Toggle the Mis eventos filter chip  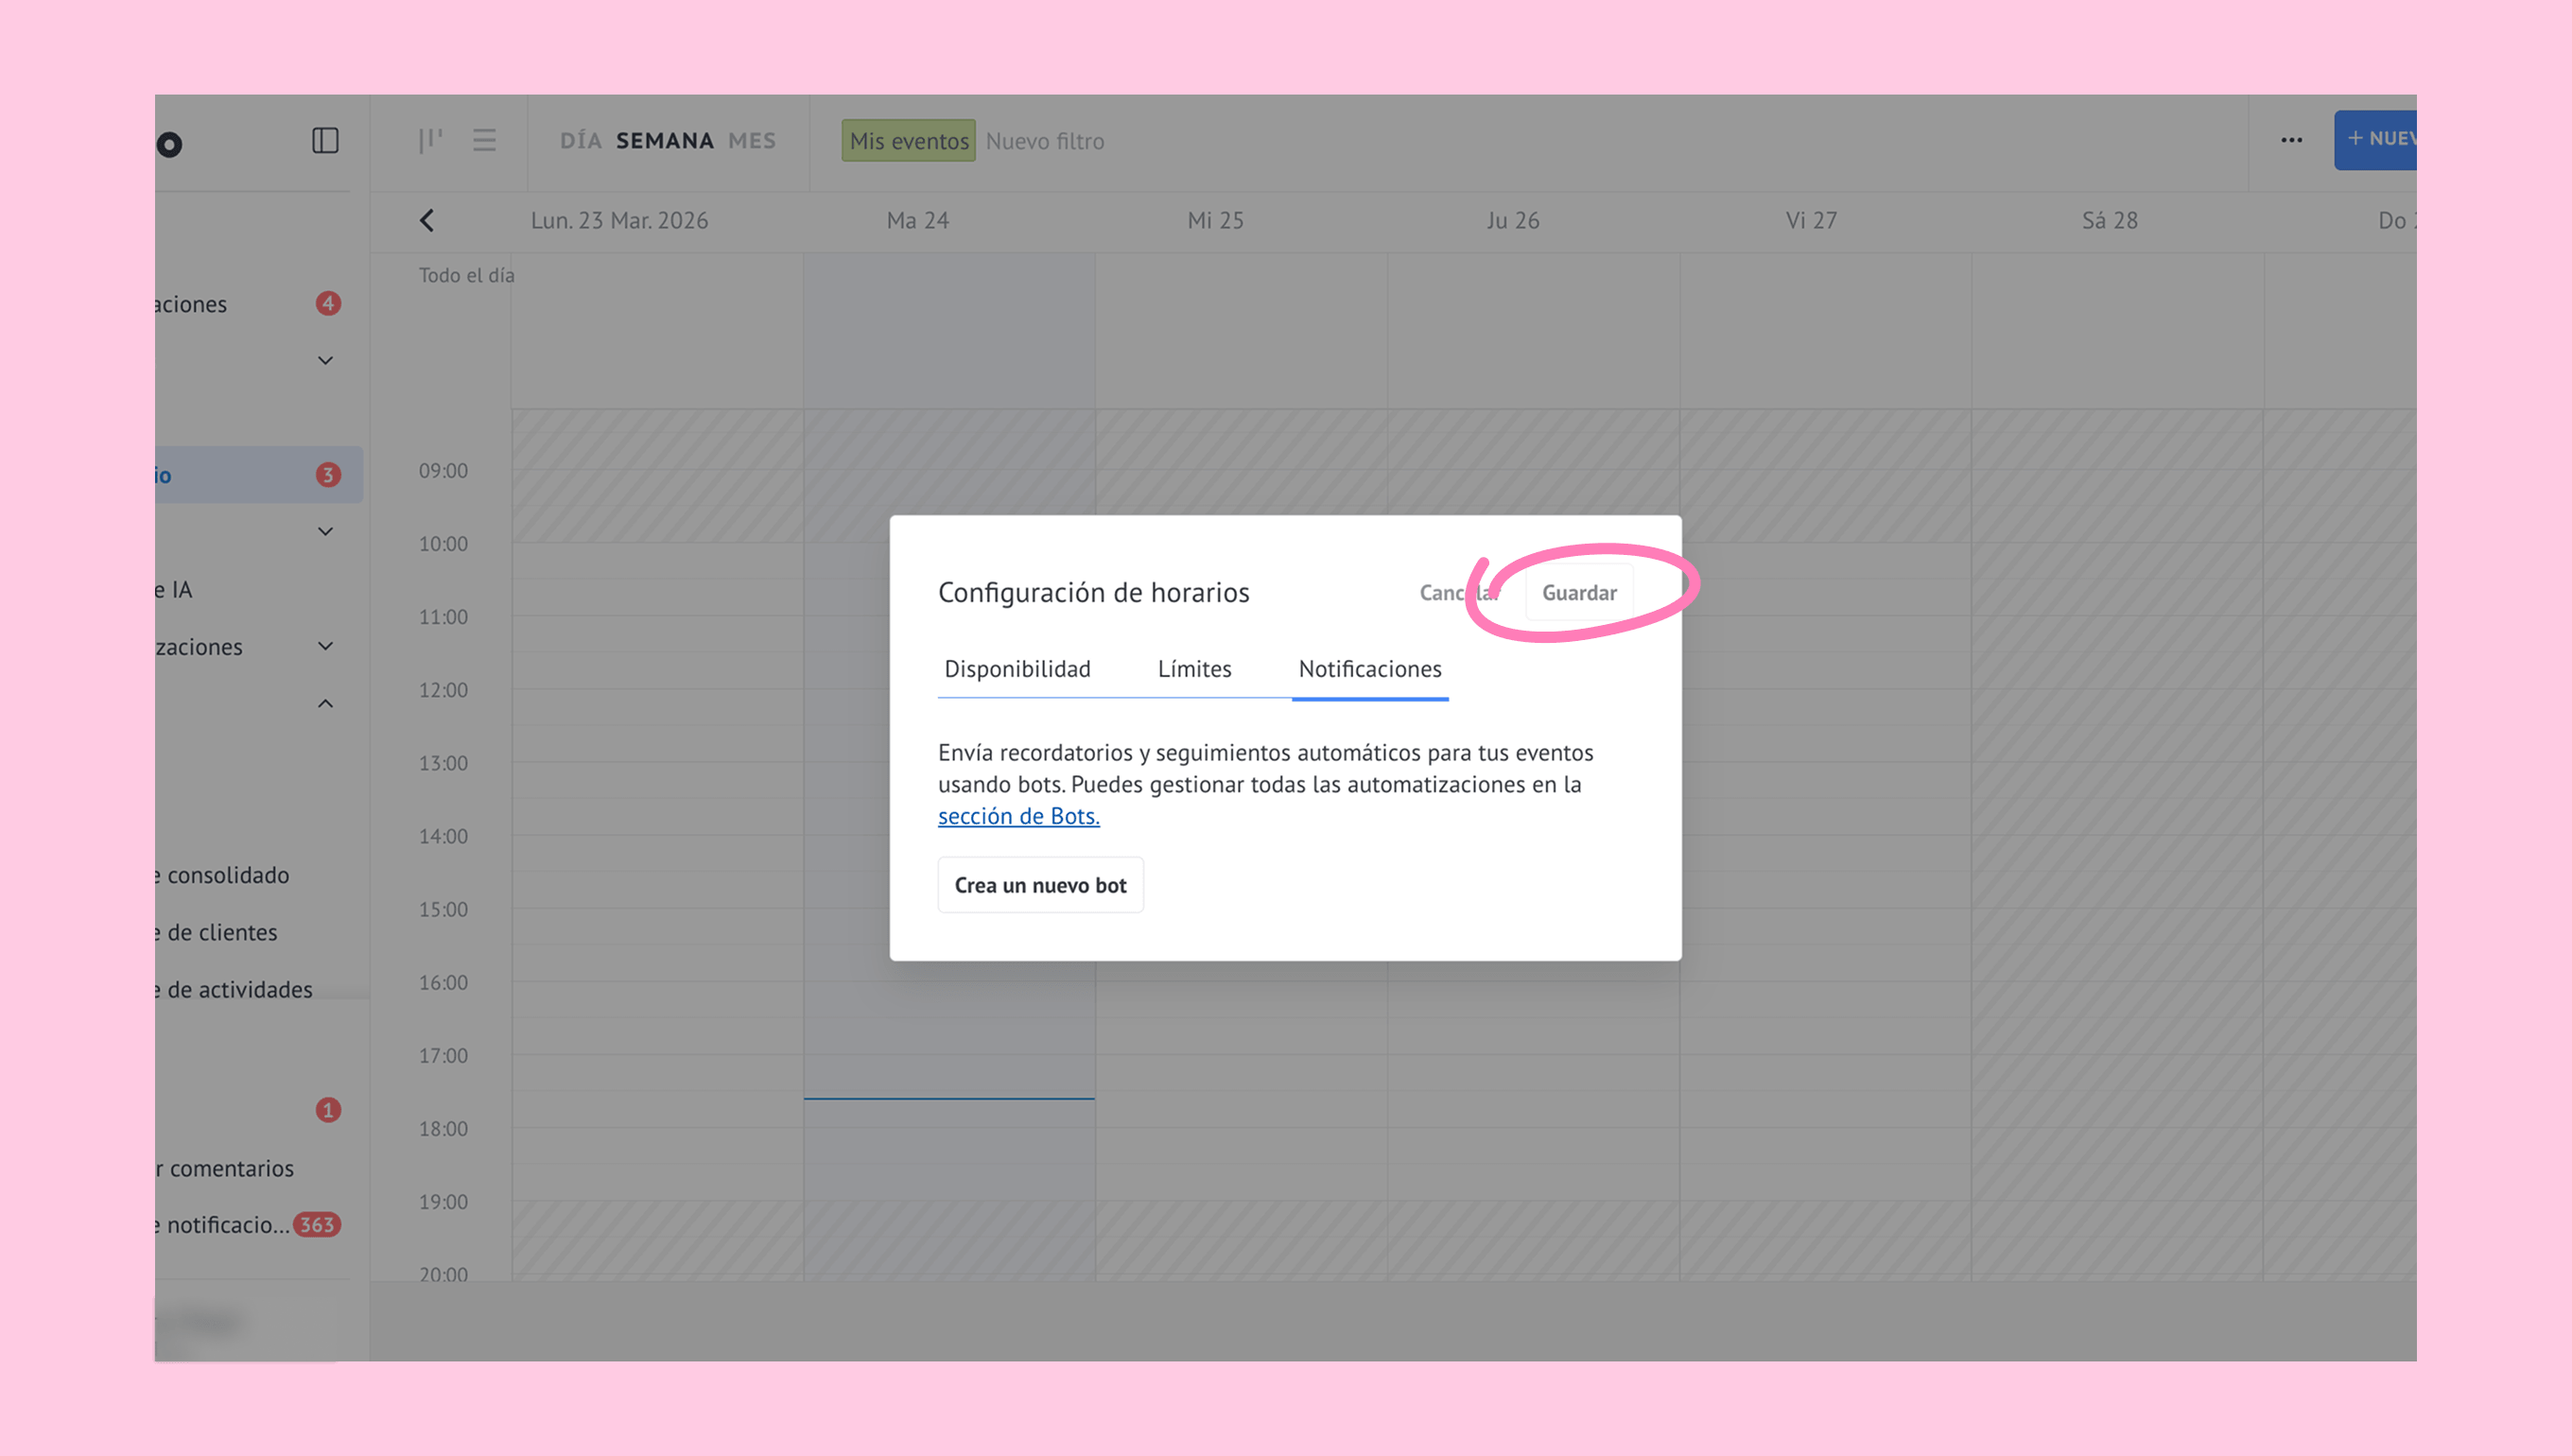pyautogui.click(x=908, y=141)
